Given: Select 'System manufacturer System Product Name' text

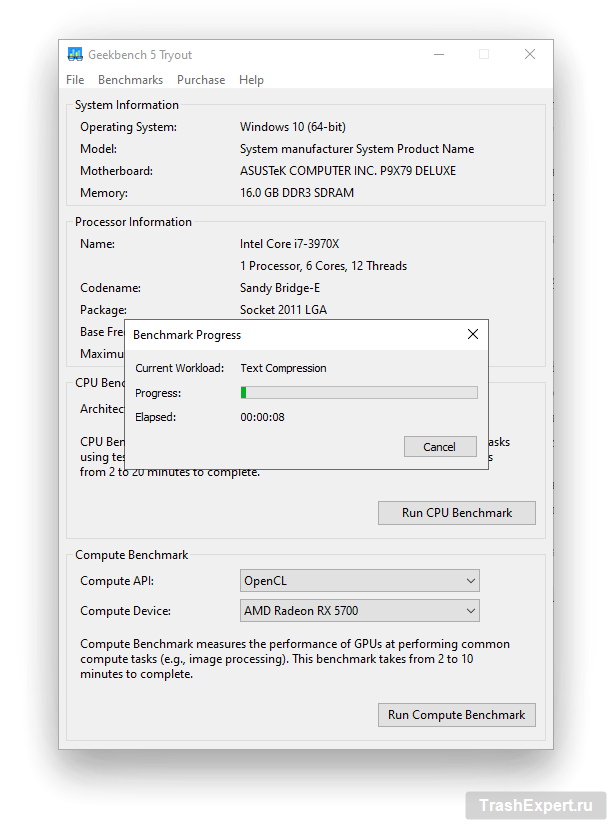Looking at the screenshot, I should tap(357, 149).
